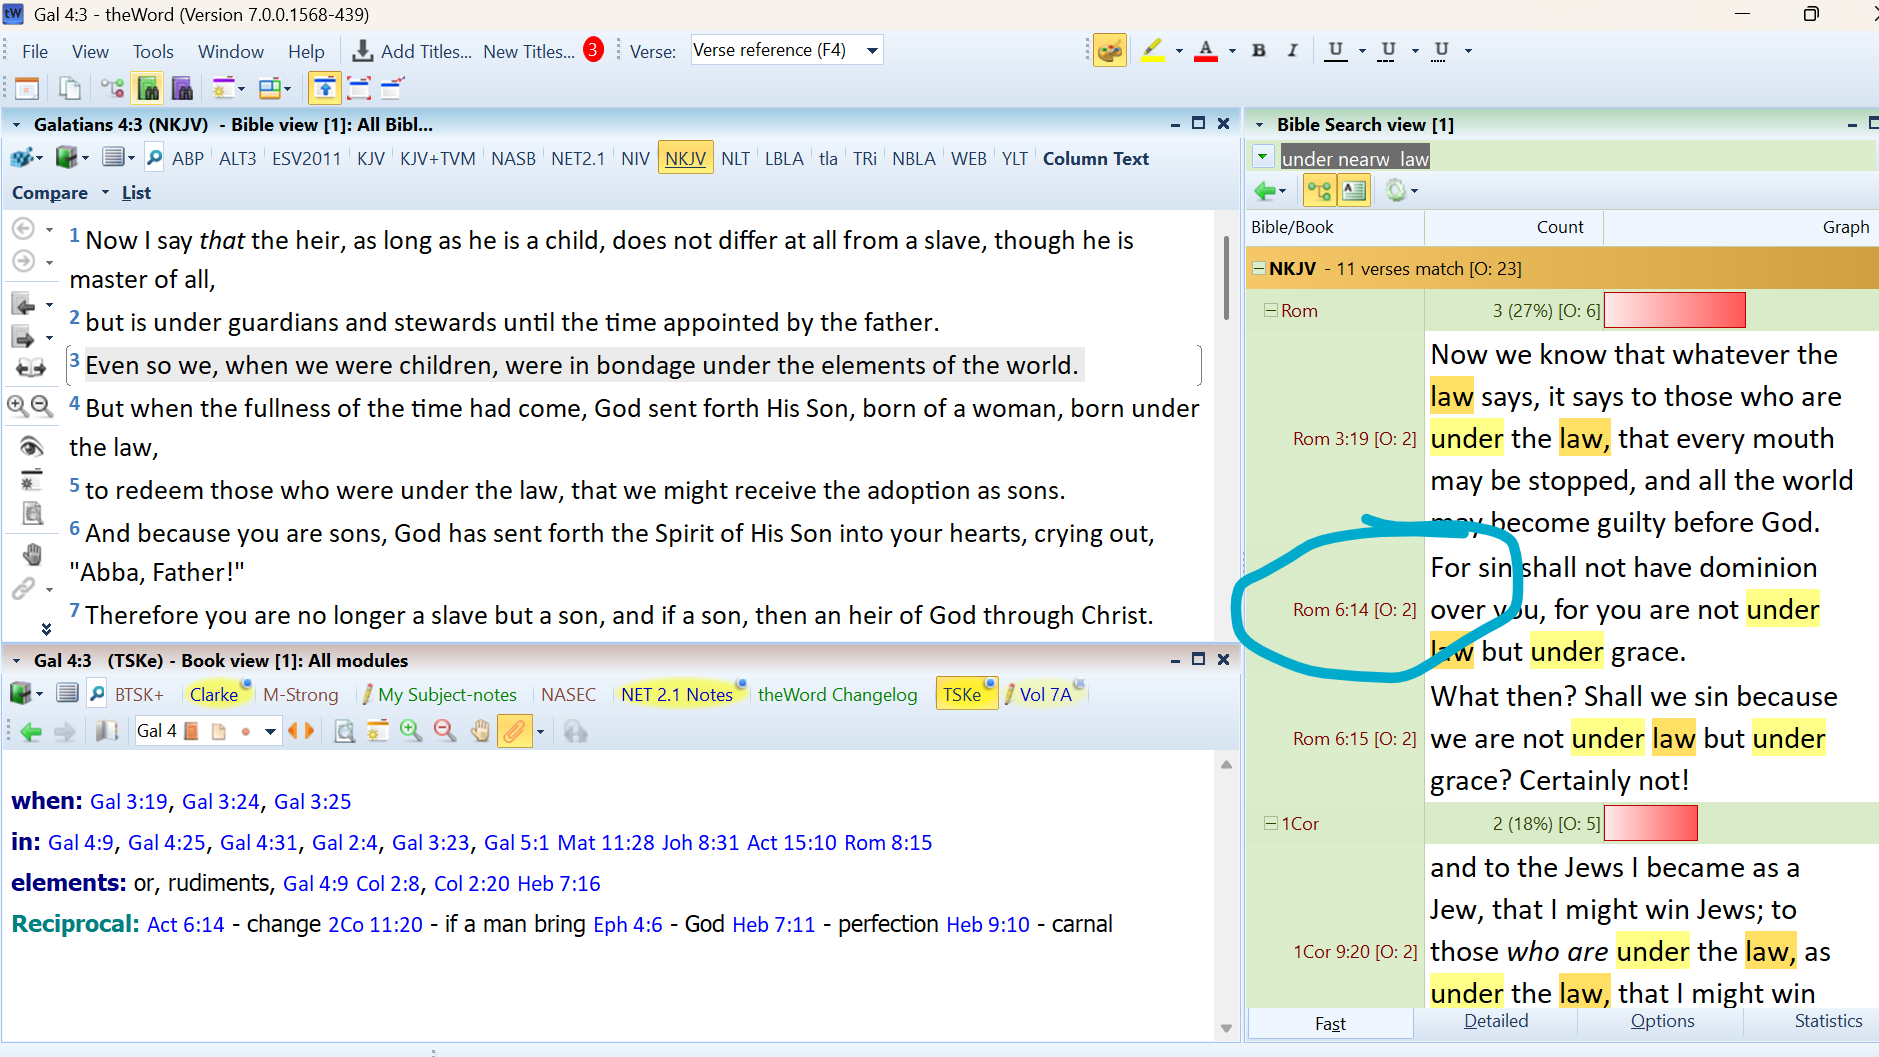This screenshot has height=1057, width=1879.
Task: Click Book view zoom out icon
Action: (445, 731)
